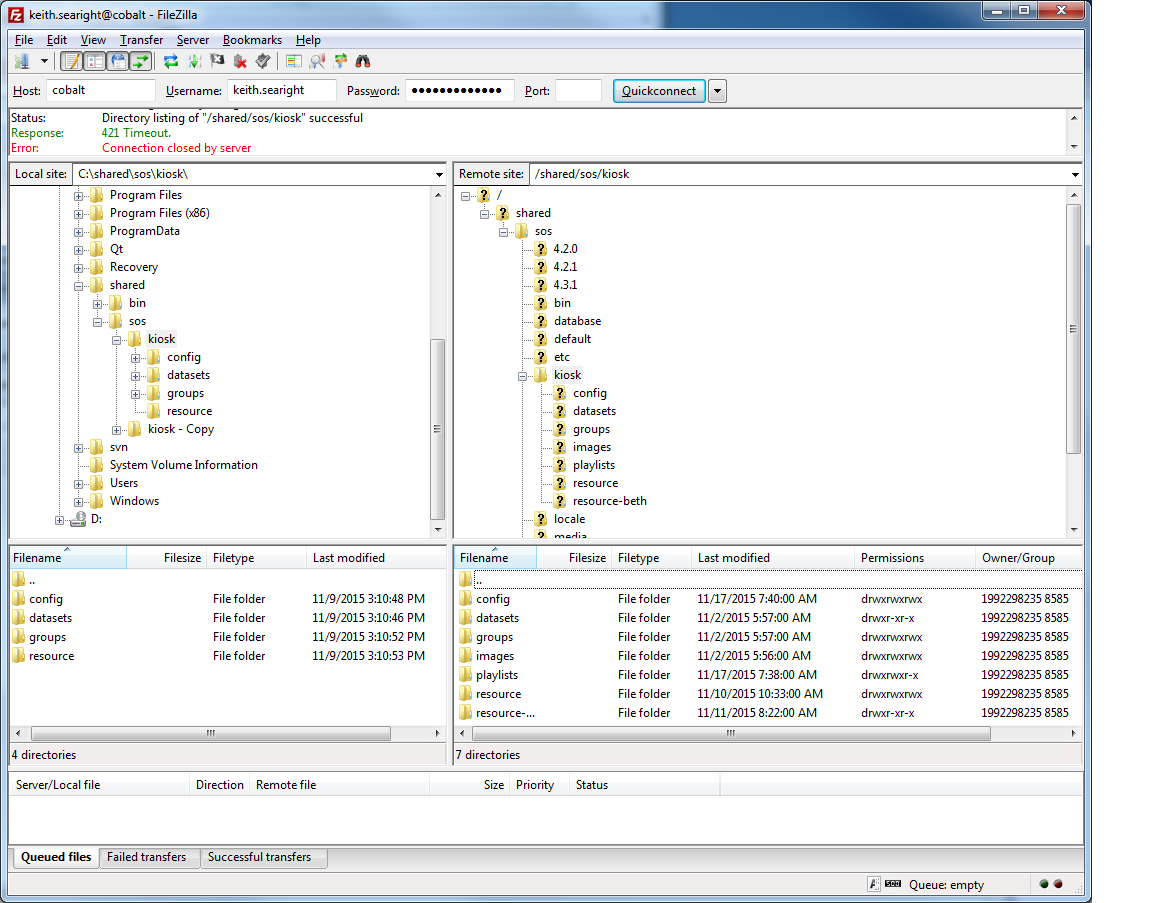Screen dimensions: 1152x903
Task: Toggle the message log display
Action: (71, 62)
